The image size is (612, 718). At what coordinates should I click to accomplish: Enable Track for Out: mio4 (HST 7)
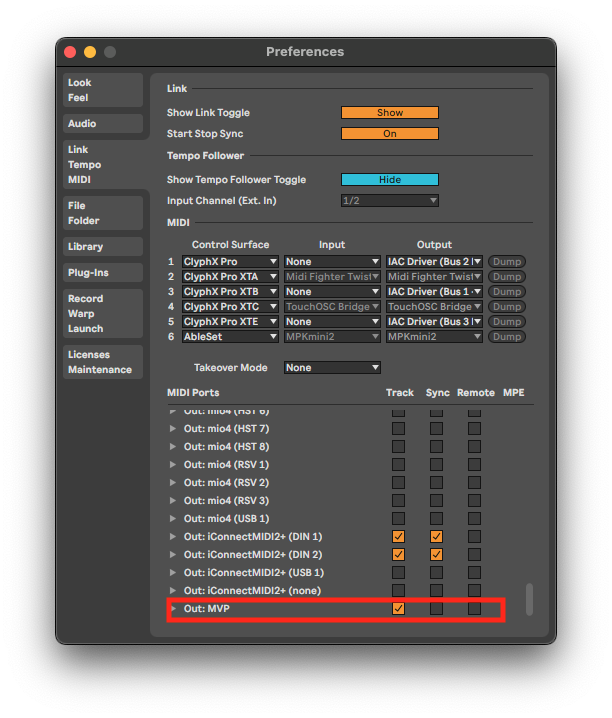pyautogui.click(x=399, y=429)
